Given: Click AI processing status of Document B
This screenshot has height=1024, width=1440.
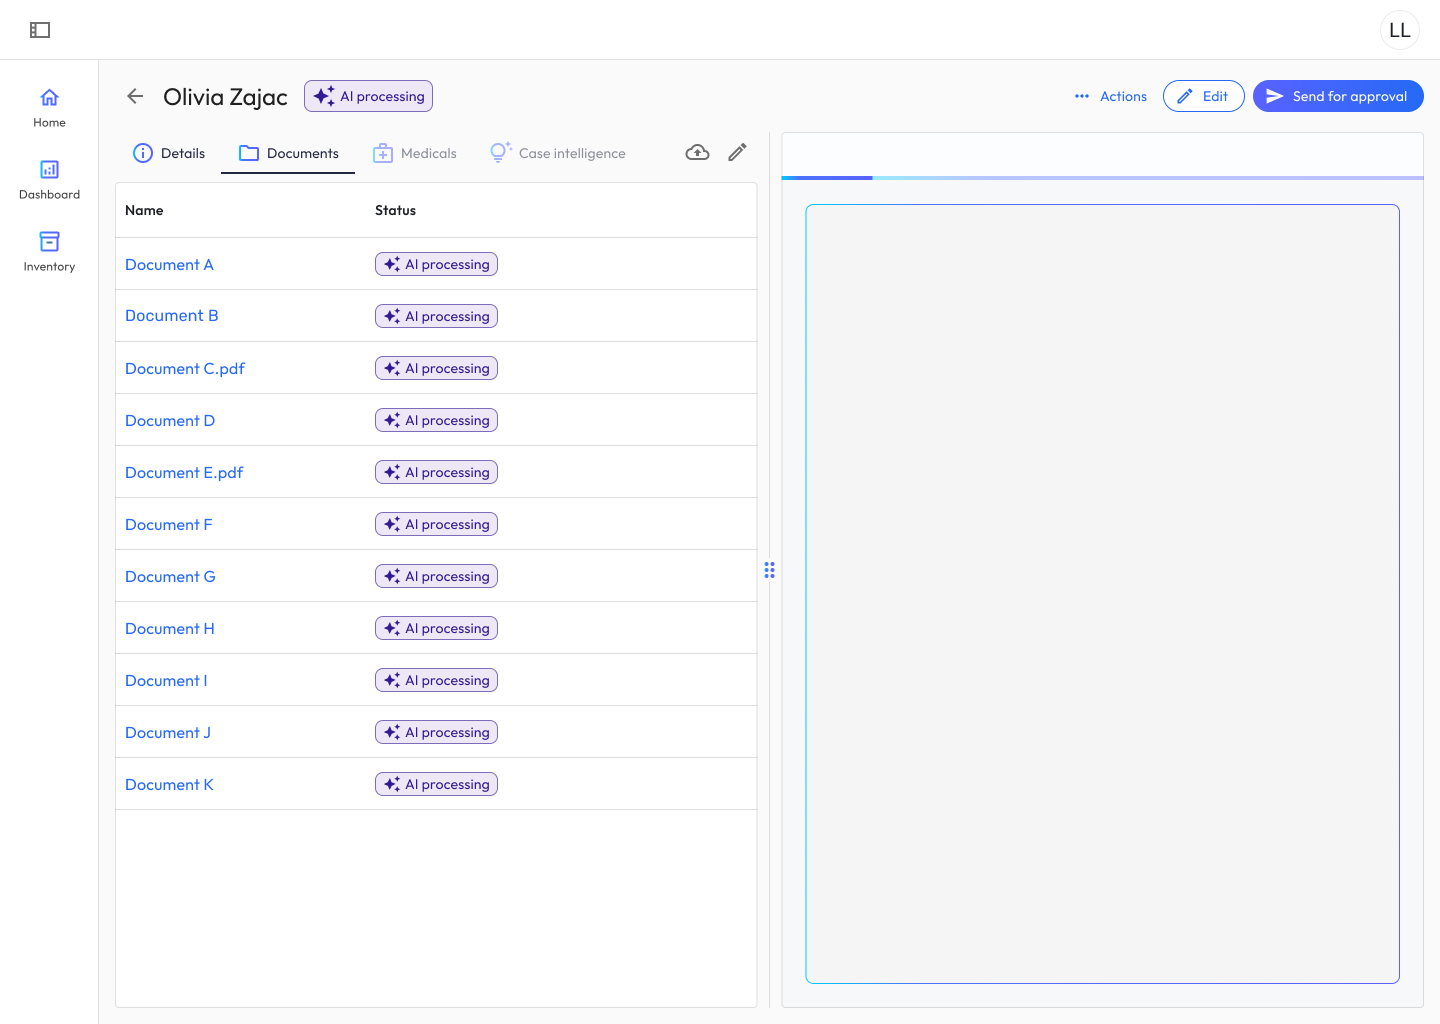Looking at the screenshot, I should [x=436, y=316].
